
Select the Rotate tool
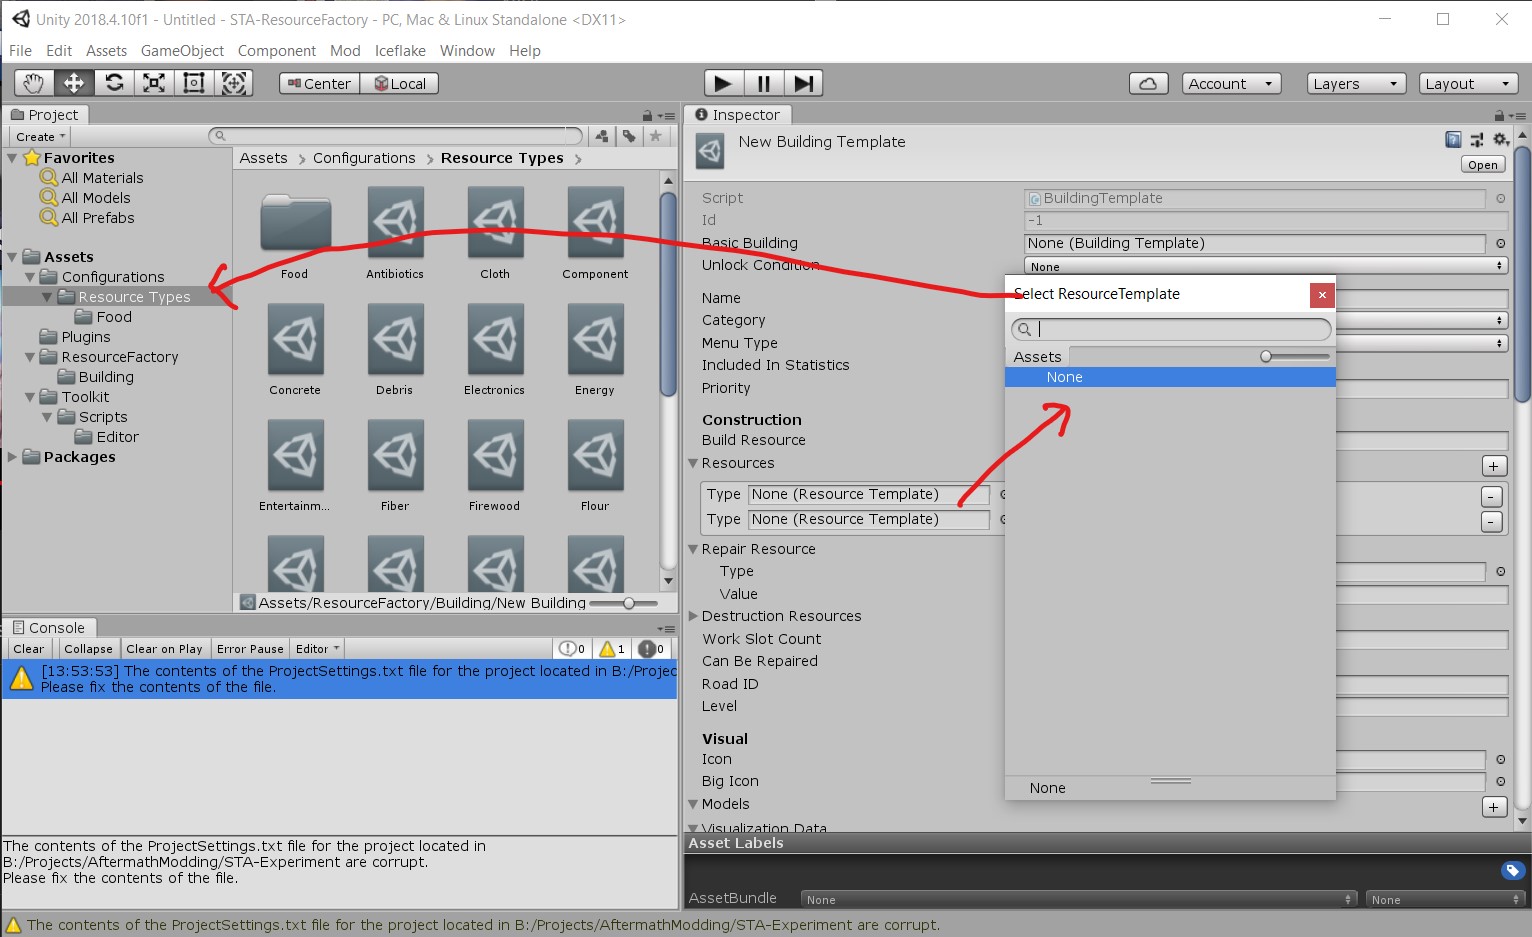click(x=114, y=83)
